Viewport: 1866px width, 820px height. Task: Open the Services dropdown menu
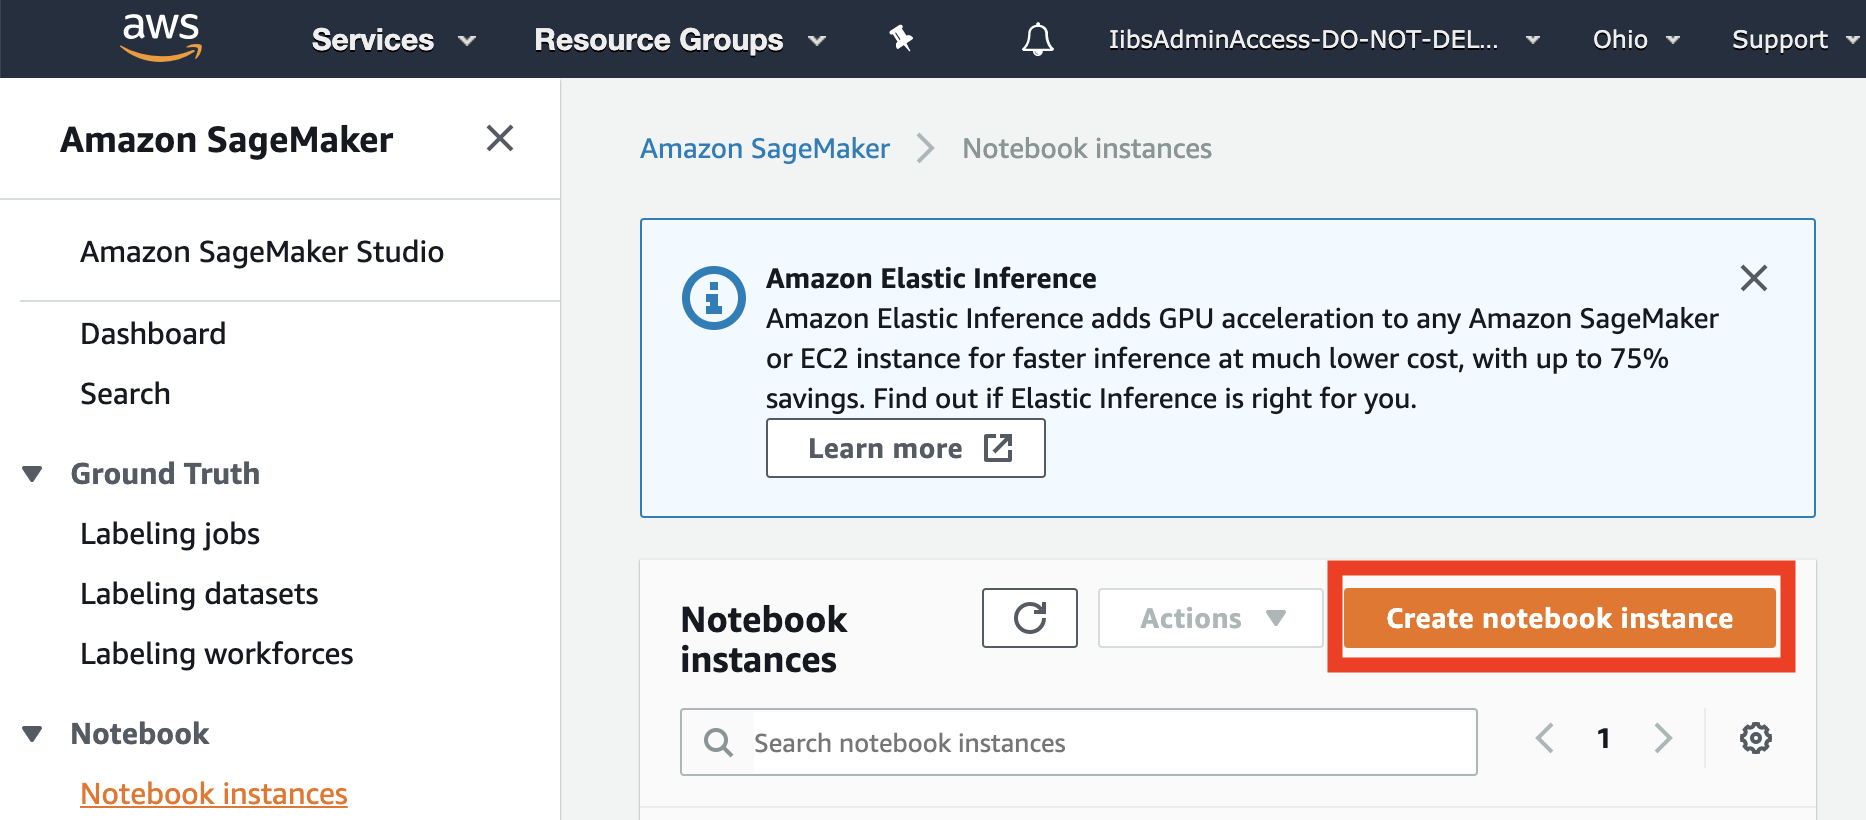(393, 40)
